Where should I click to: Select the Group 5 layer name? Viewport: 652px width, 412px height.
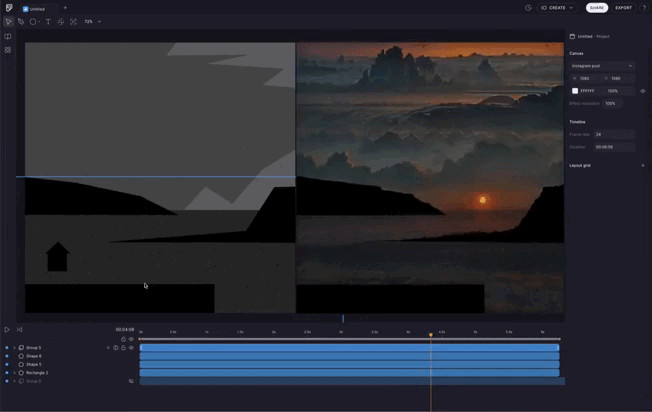click(x=34, y=348)
